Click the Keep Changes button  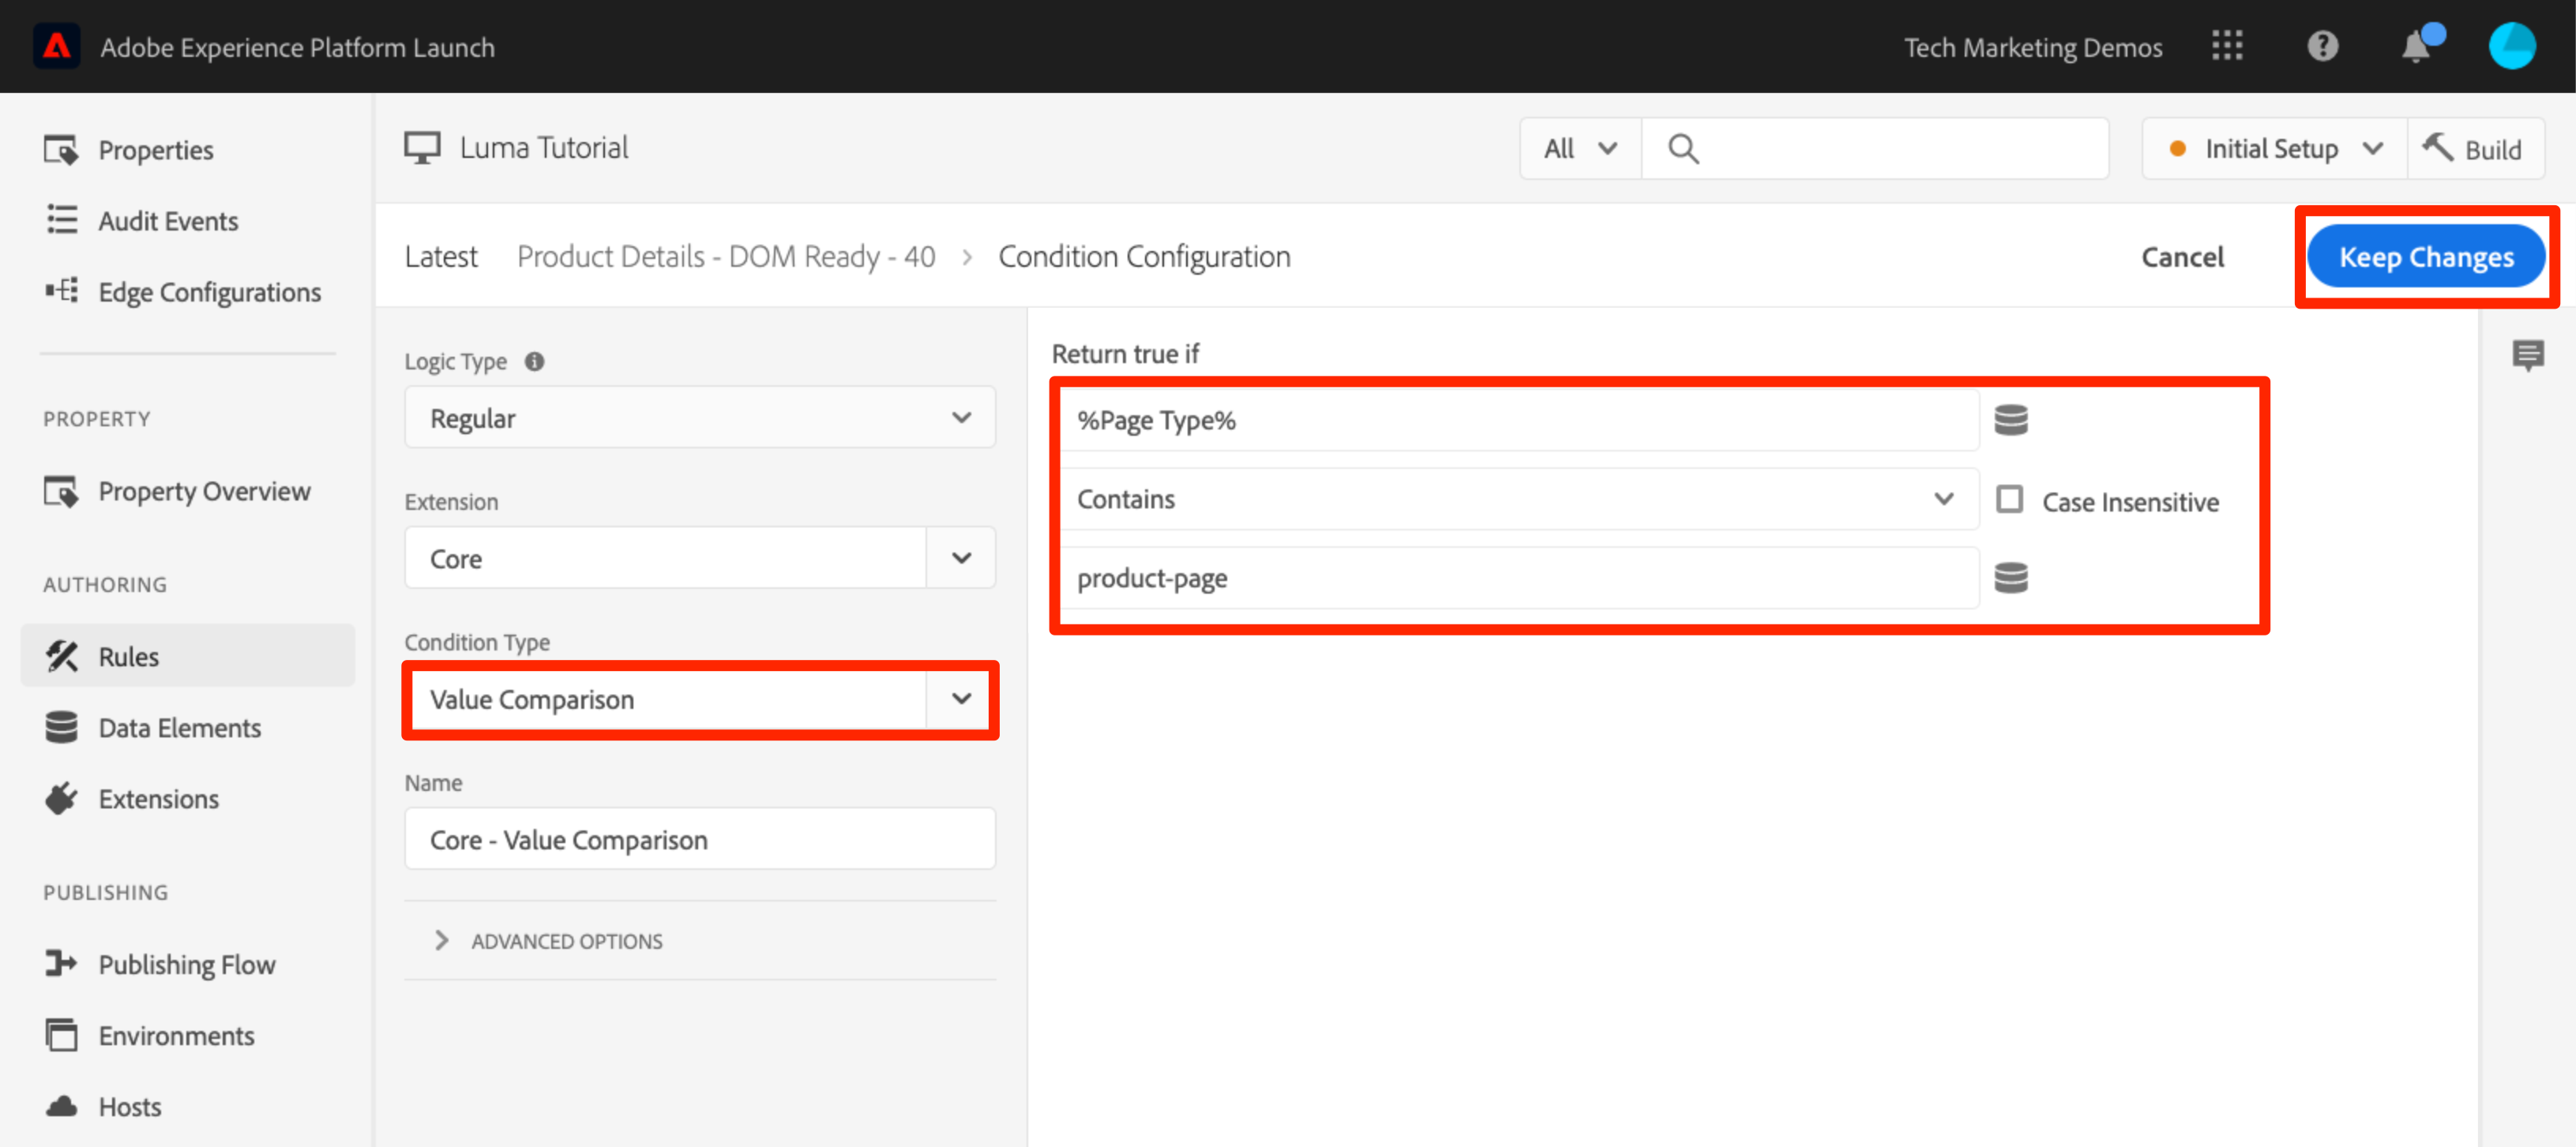pyautogui.click(x=2425, y=257)
